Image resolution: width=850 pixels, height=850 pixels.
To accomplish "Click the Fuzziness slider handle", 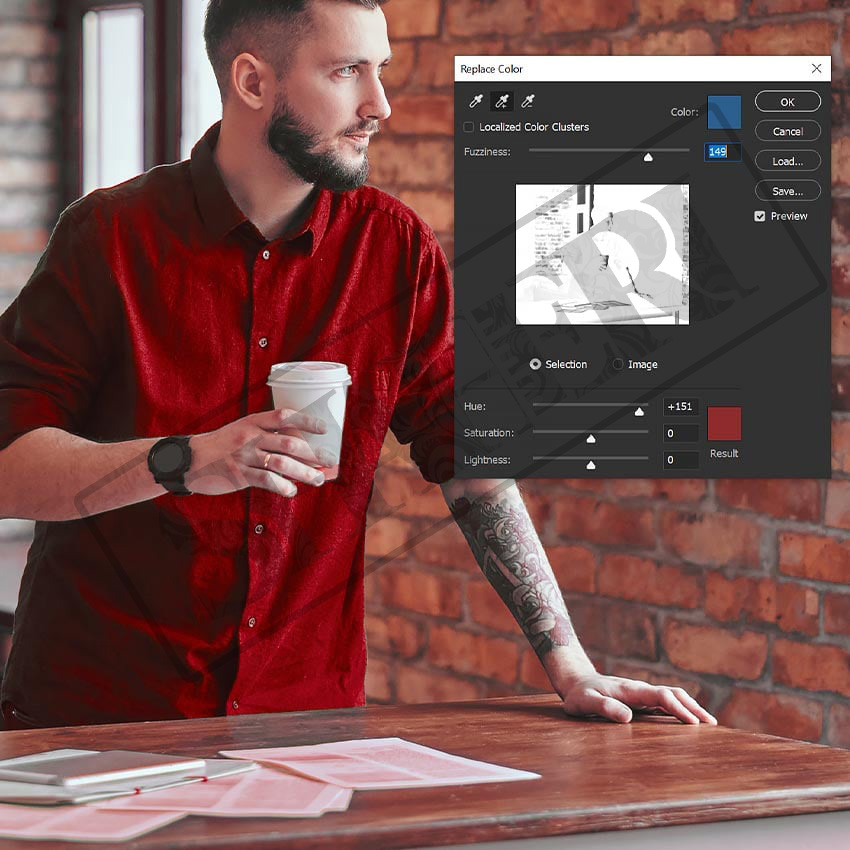I will pos(648,157).
